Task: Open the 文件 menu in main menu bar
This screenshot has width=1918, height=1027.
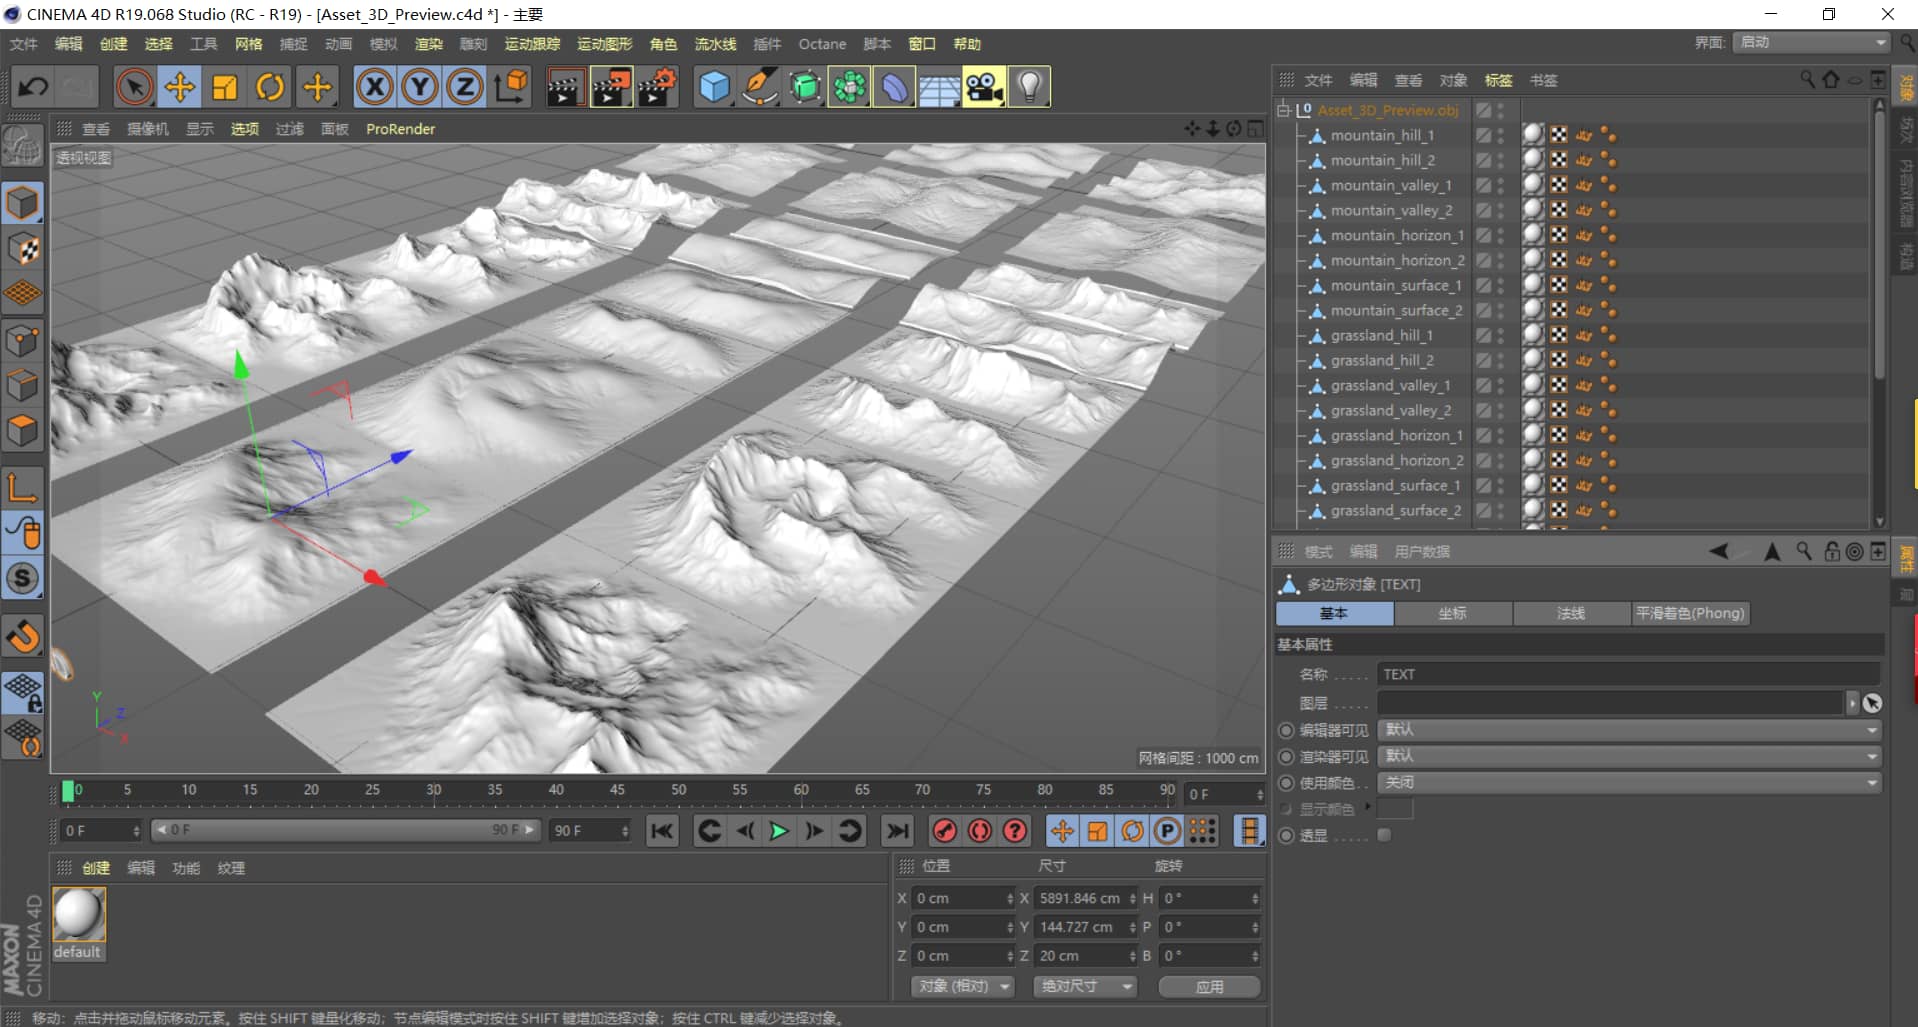Action: click(x=24, y=44)
